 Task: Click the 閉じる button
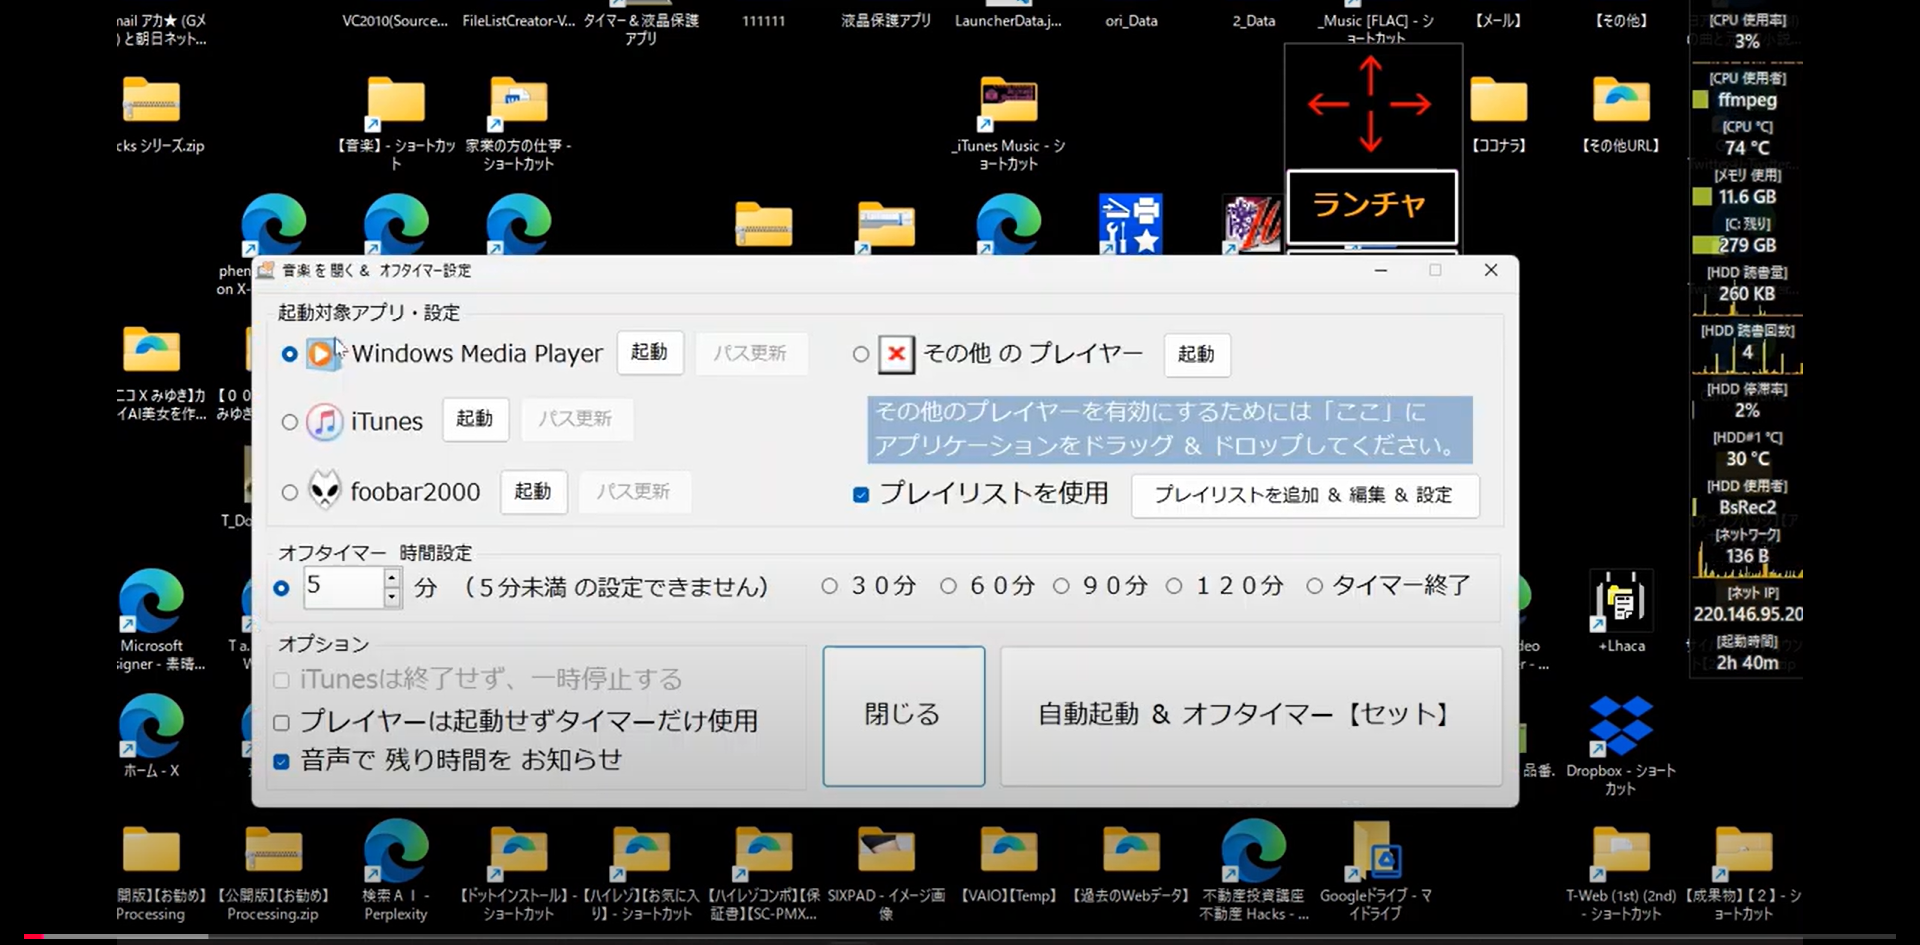[903, 715]
